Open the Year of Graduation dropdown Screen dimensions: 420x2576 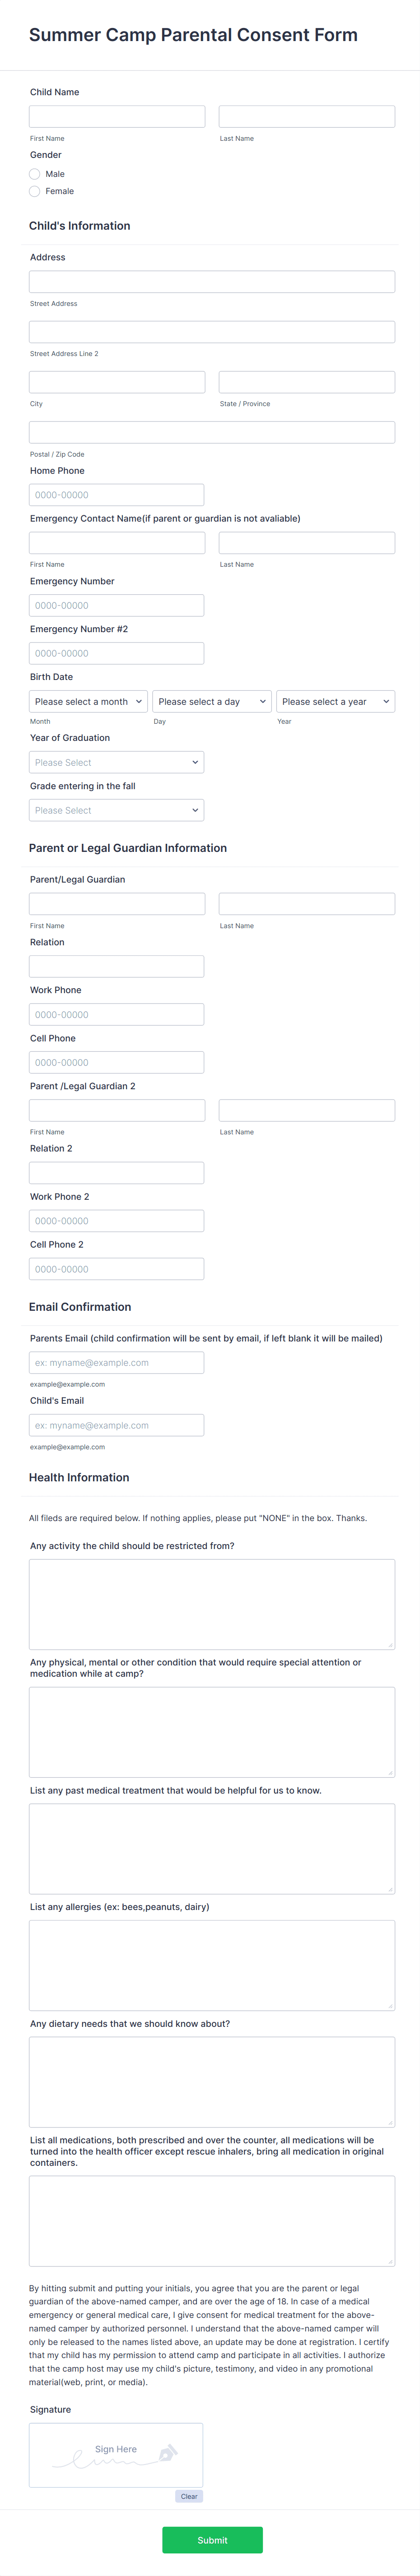pyautogui.click(x=116, y=762)
